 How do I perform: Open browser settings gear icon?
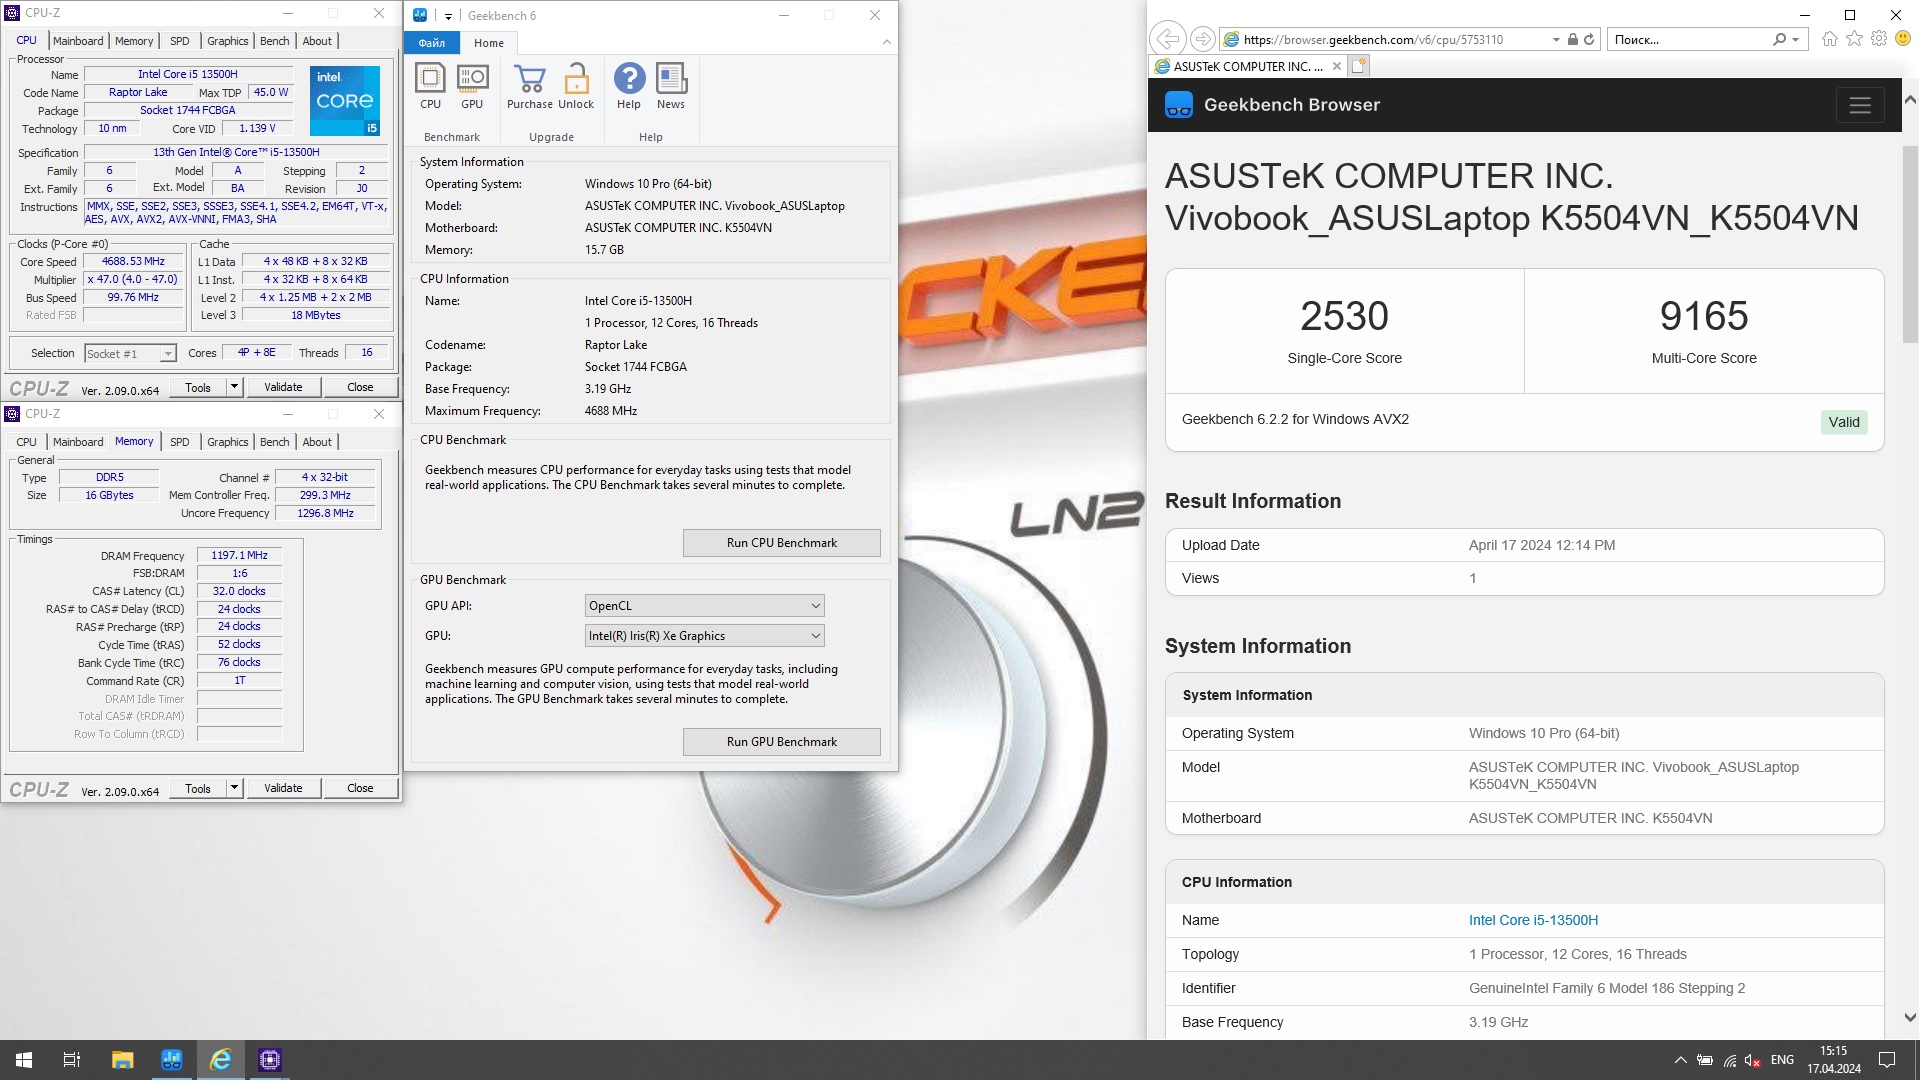click(x=1879, y=38)
